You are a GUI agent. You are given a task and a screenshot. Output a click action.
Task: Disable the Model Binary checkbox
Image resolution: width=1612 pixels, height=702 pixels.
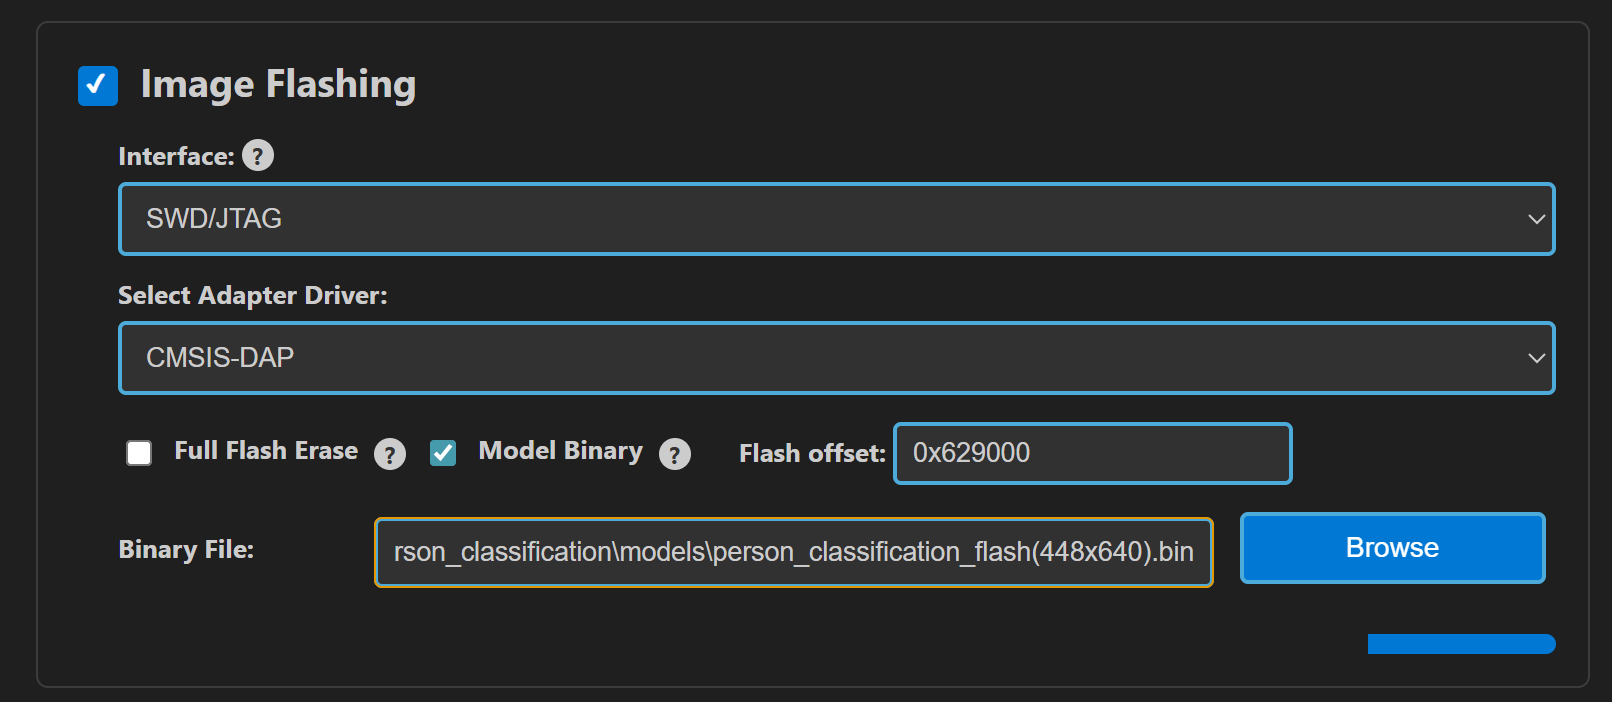(x=443, y=453)
